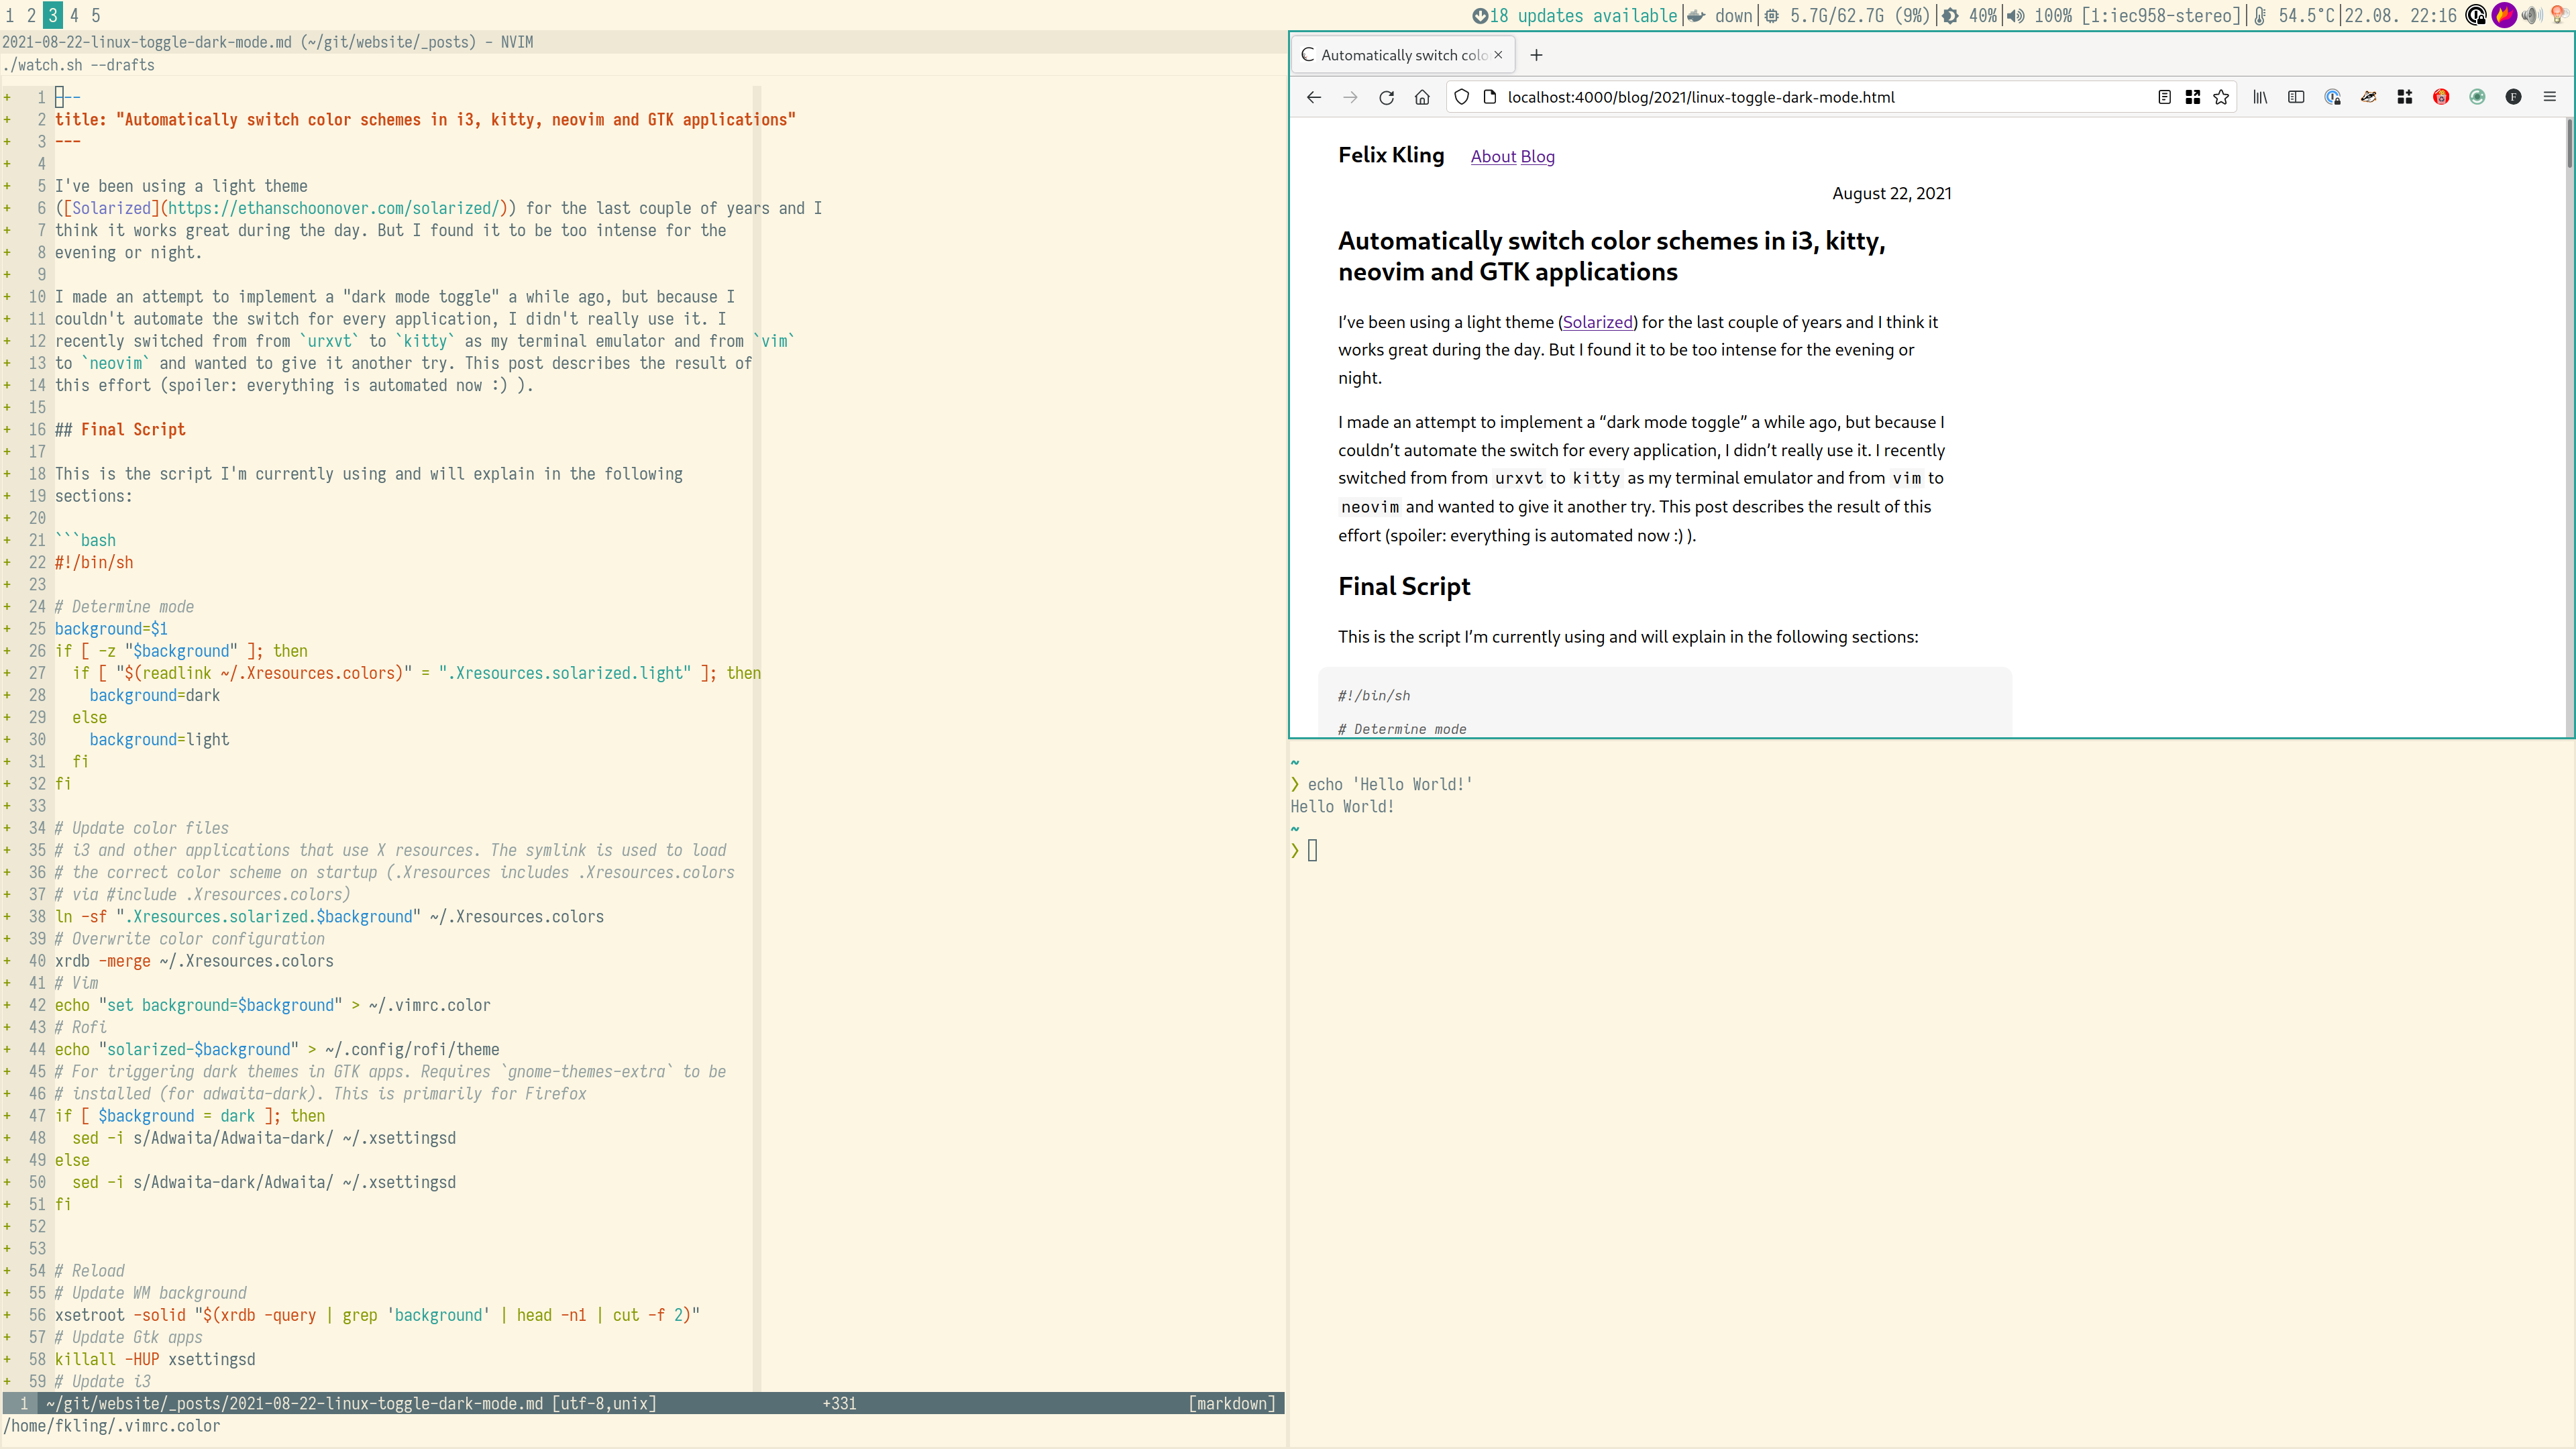
Task: Open tracking protection shield in address bar
Action: pyautogui.click(x=1461, y=97)
